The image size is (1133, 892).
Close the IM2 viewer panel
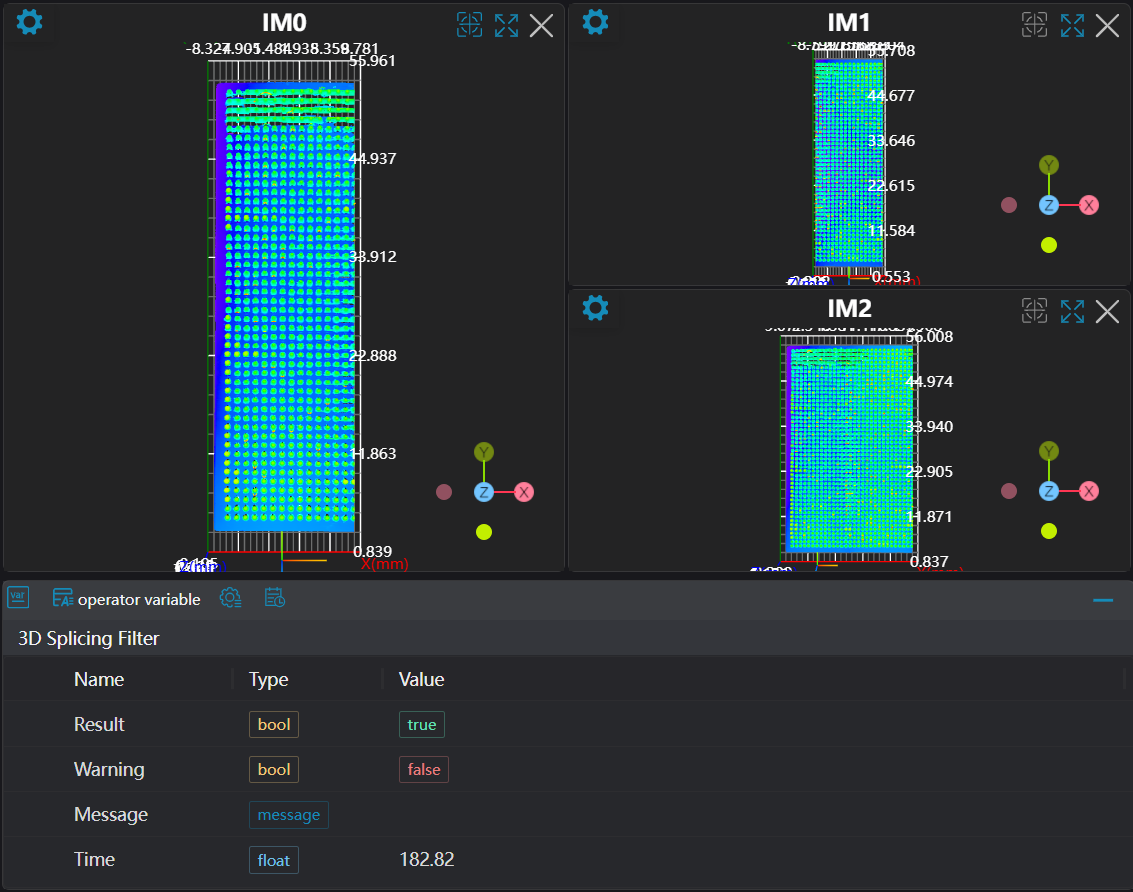pyautogui.click(x=1107, y=311)
